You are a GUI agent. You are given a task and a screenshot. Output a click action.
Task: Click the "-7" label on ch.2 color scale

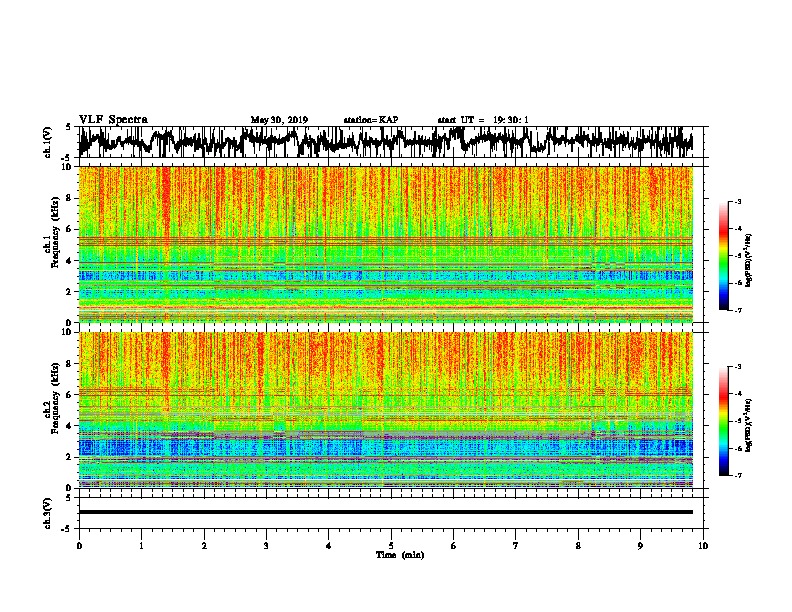(738, 475)
